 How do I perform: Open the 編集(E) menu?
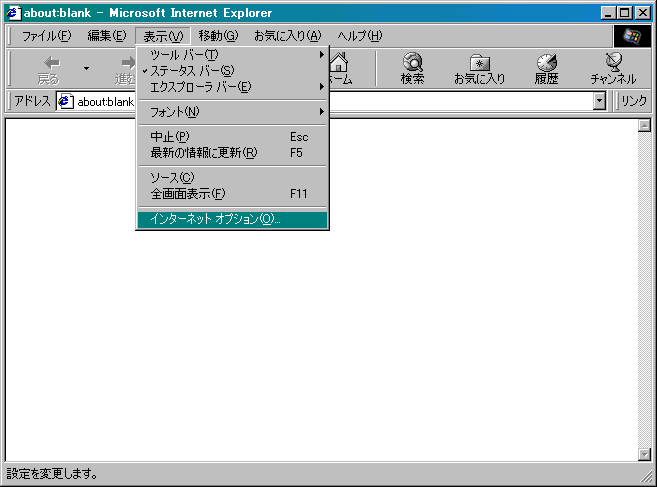pyautogui.click(x=106, y=36)
